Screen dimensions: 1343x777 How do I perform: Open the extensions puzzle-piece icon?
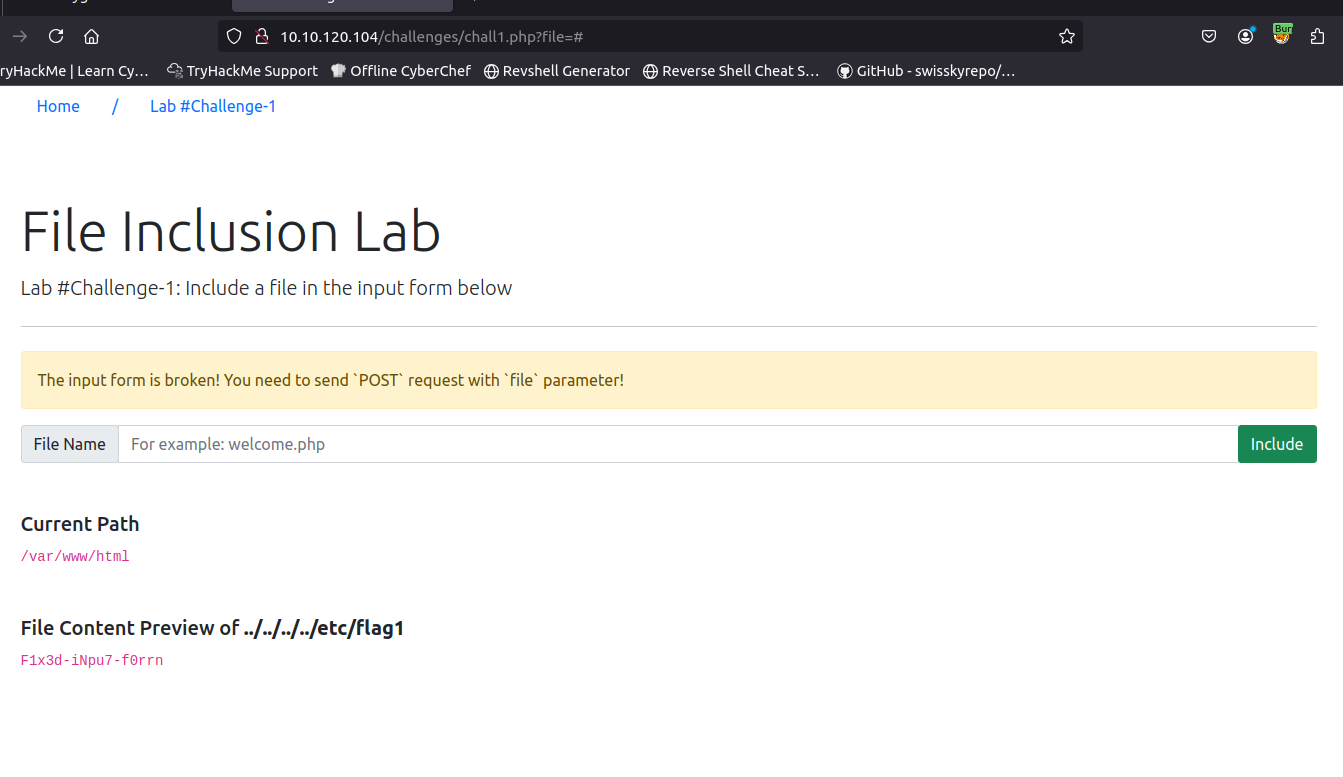[x=1317, y=36]
